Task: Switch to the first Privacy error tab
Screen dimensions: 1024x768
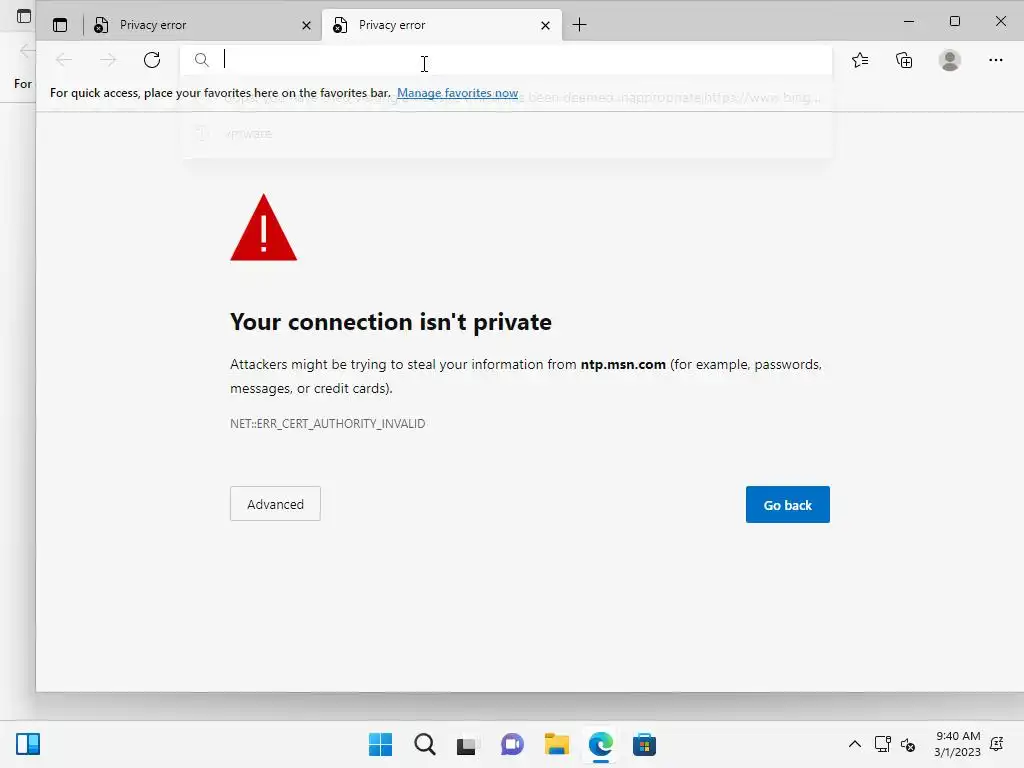Action: pos(202,25)
